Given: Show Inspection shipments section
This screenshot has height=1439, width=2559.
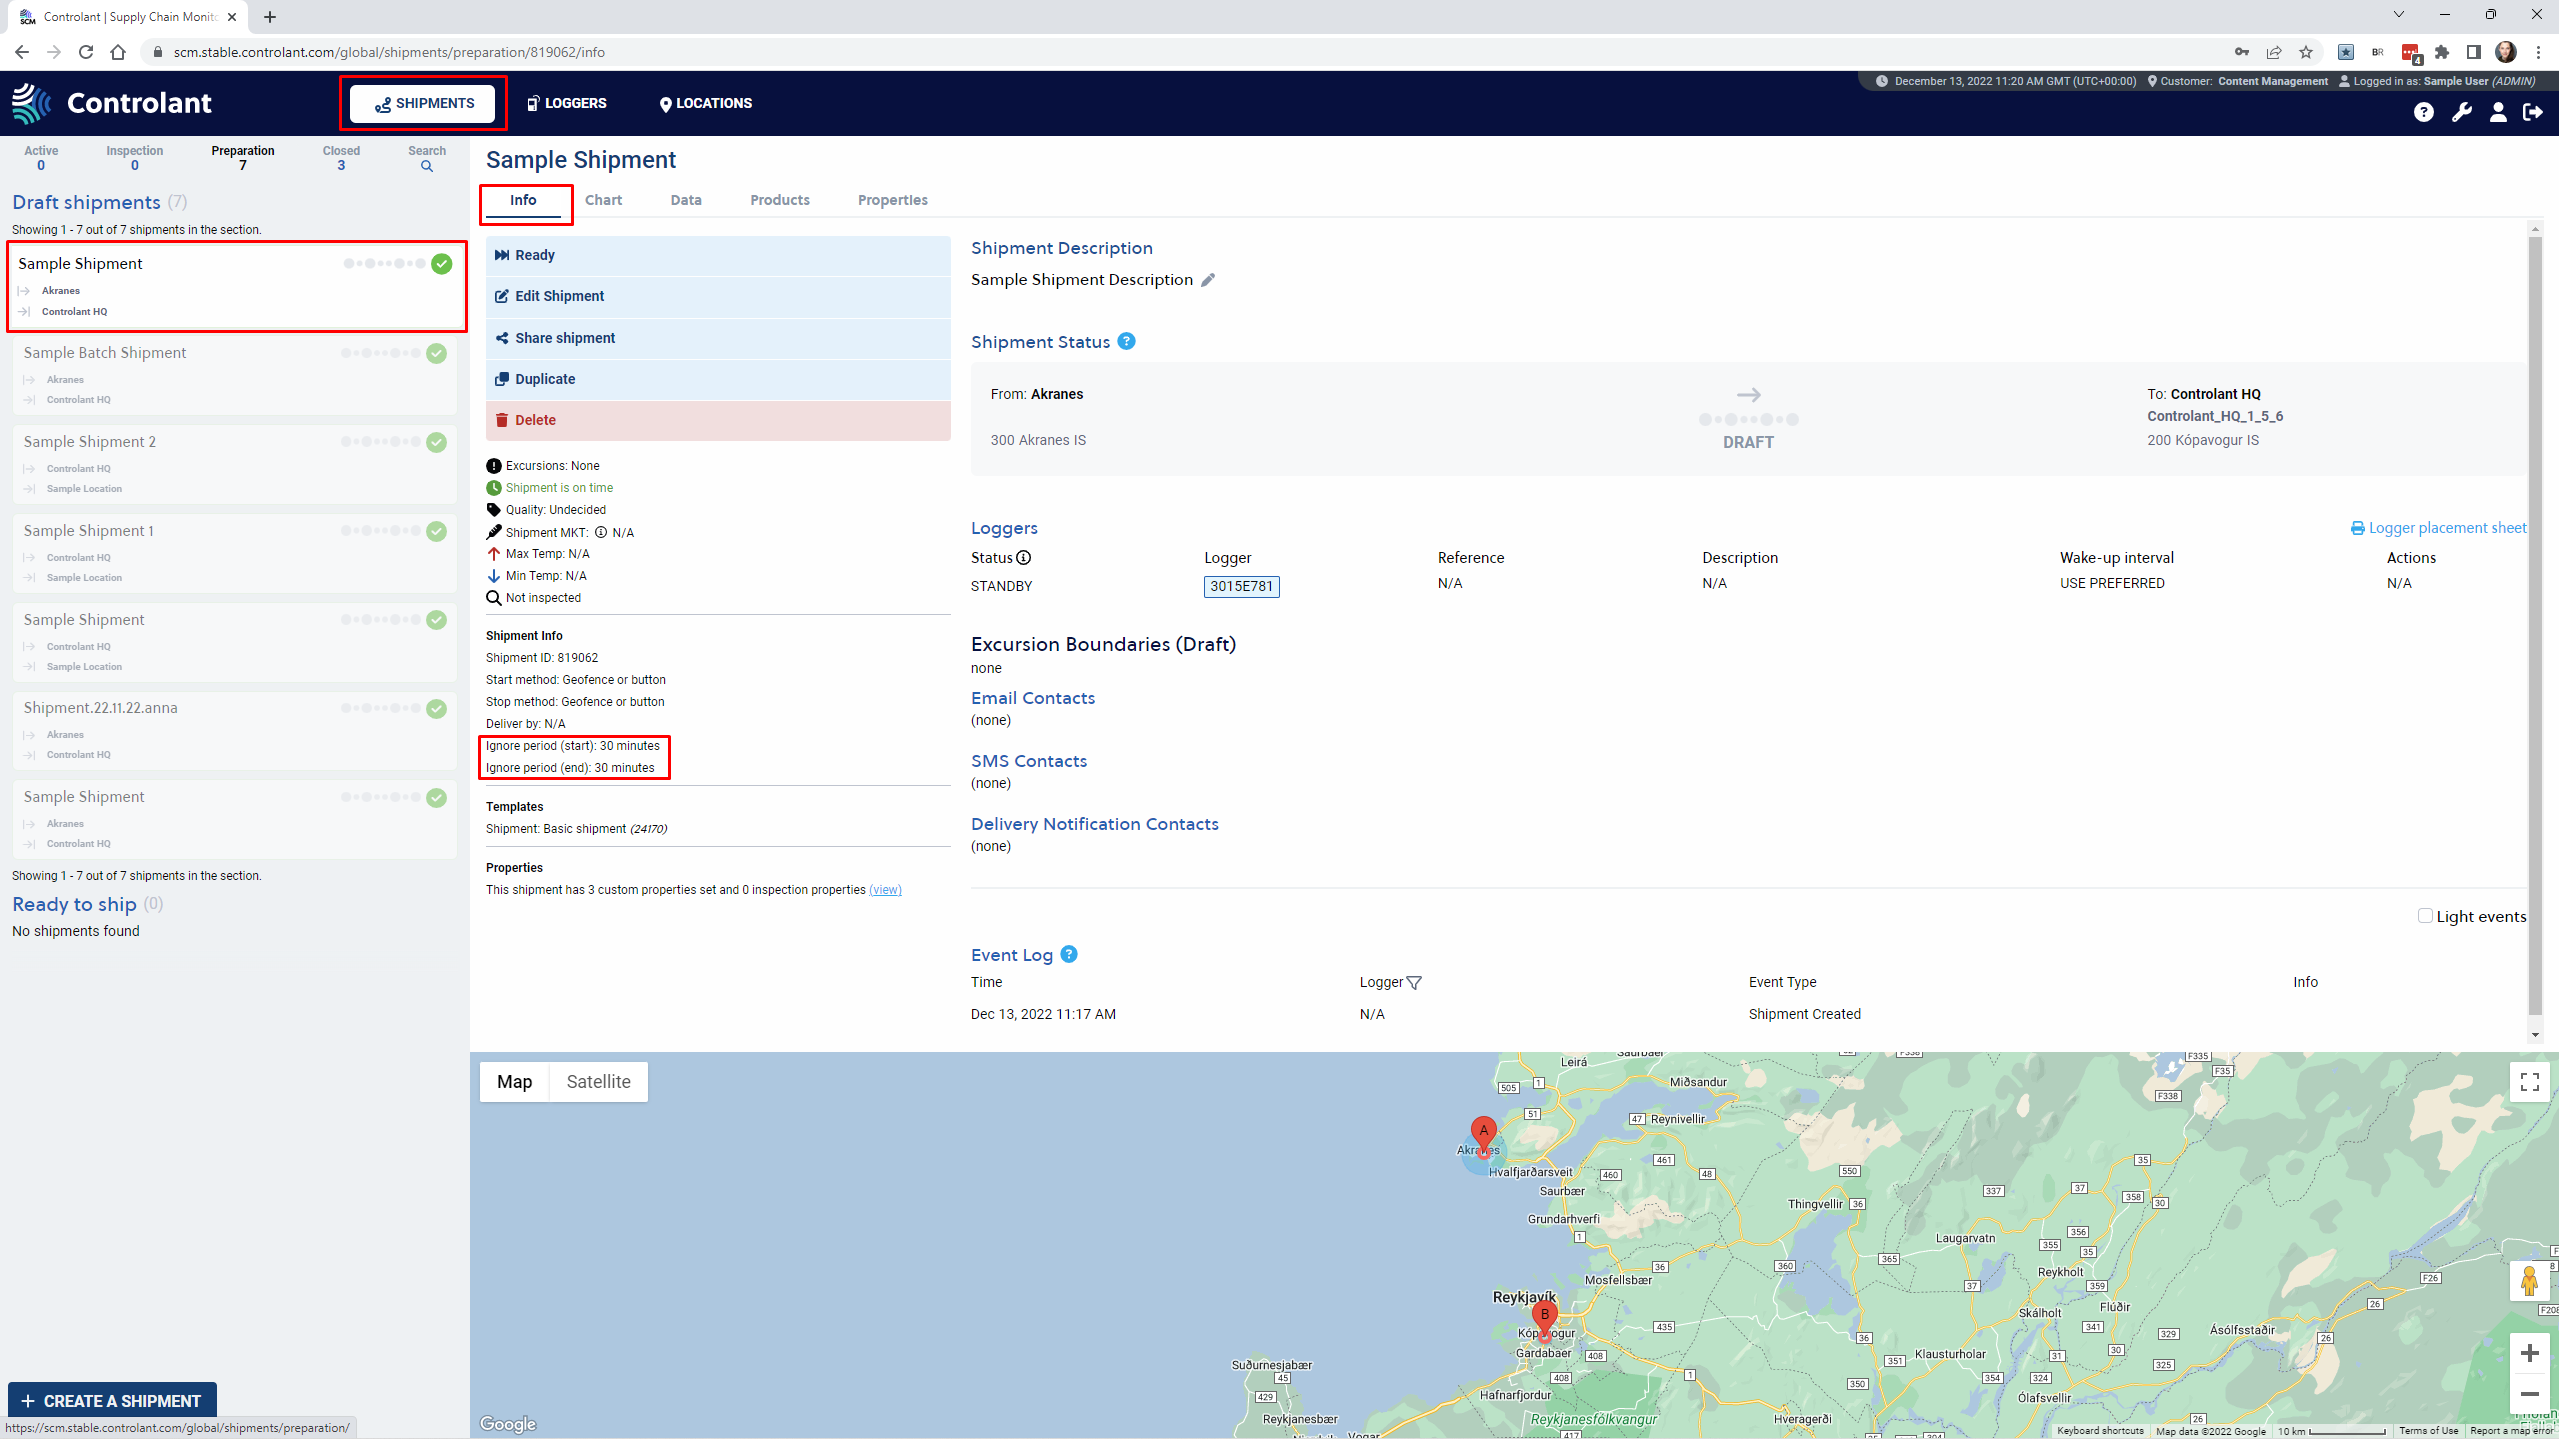Looking at the screenshot, I should [134, 158].
